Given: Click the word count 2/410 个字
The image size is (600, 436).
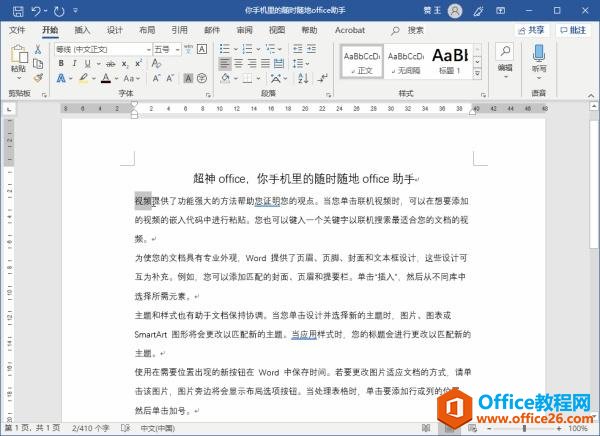Looking at the screenshot, I should click(91, 428).
